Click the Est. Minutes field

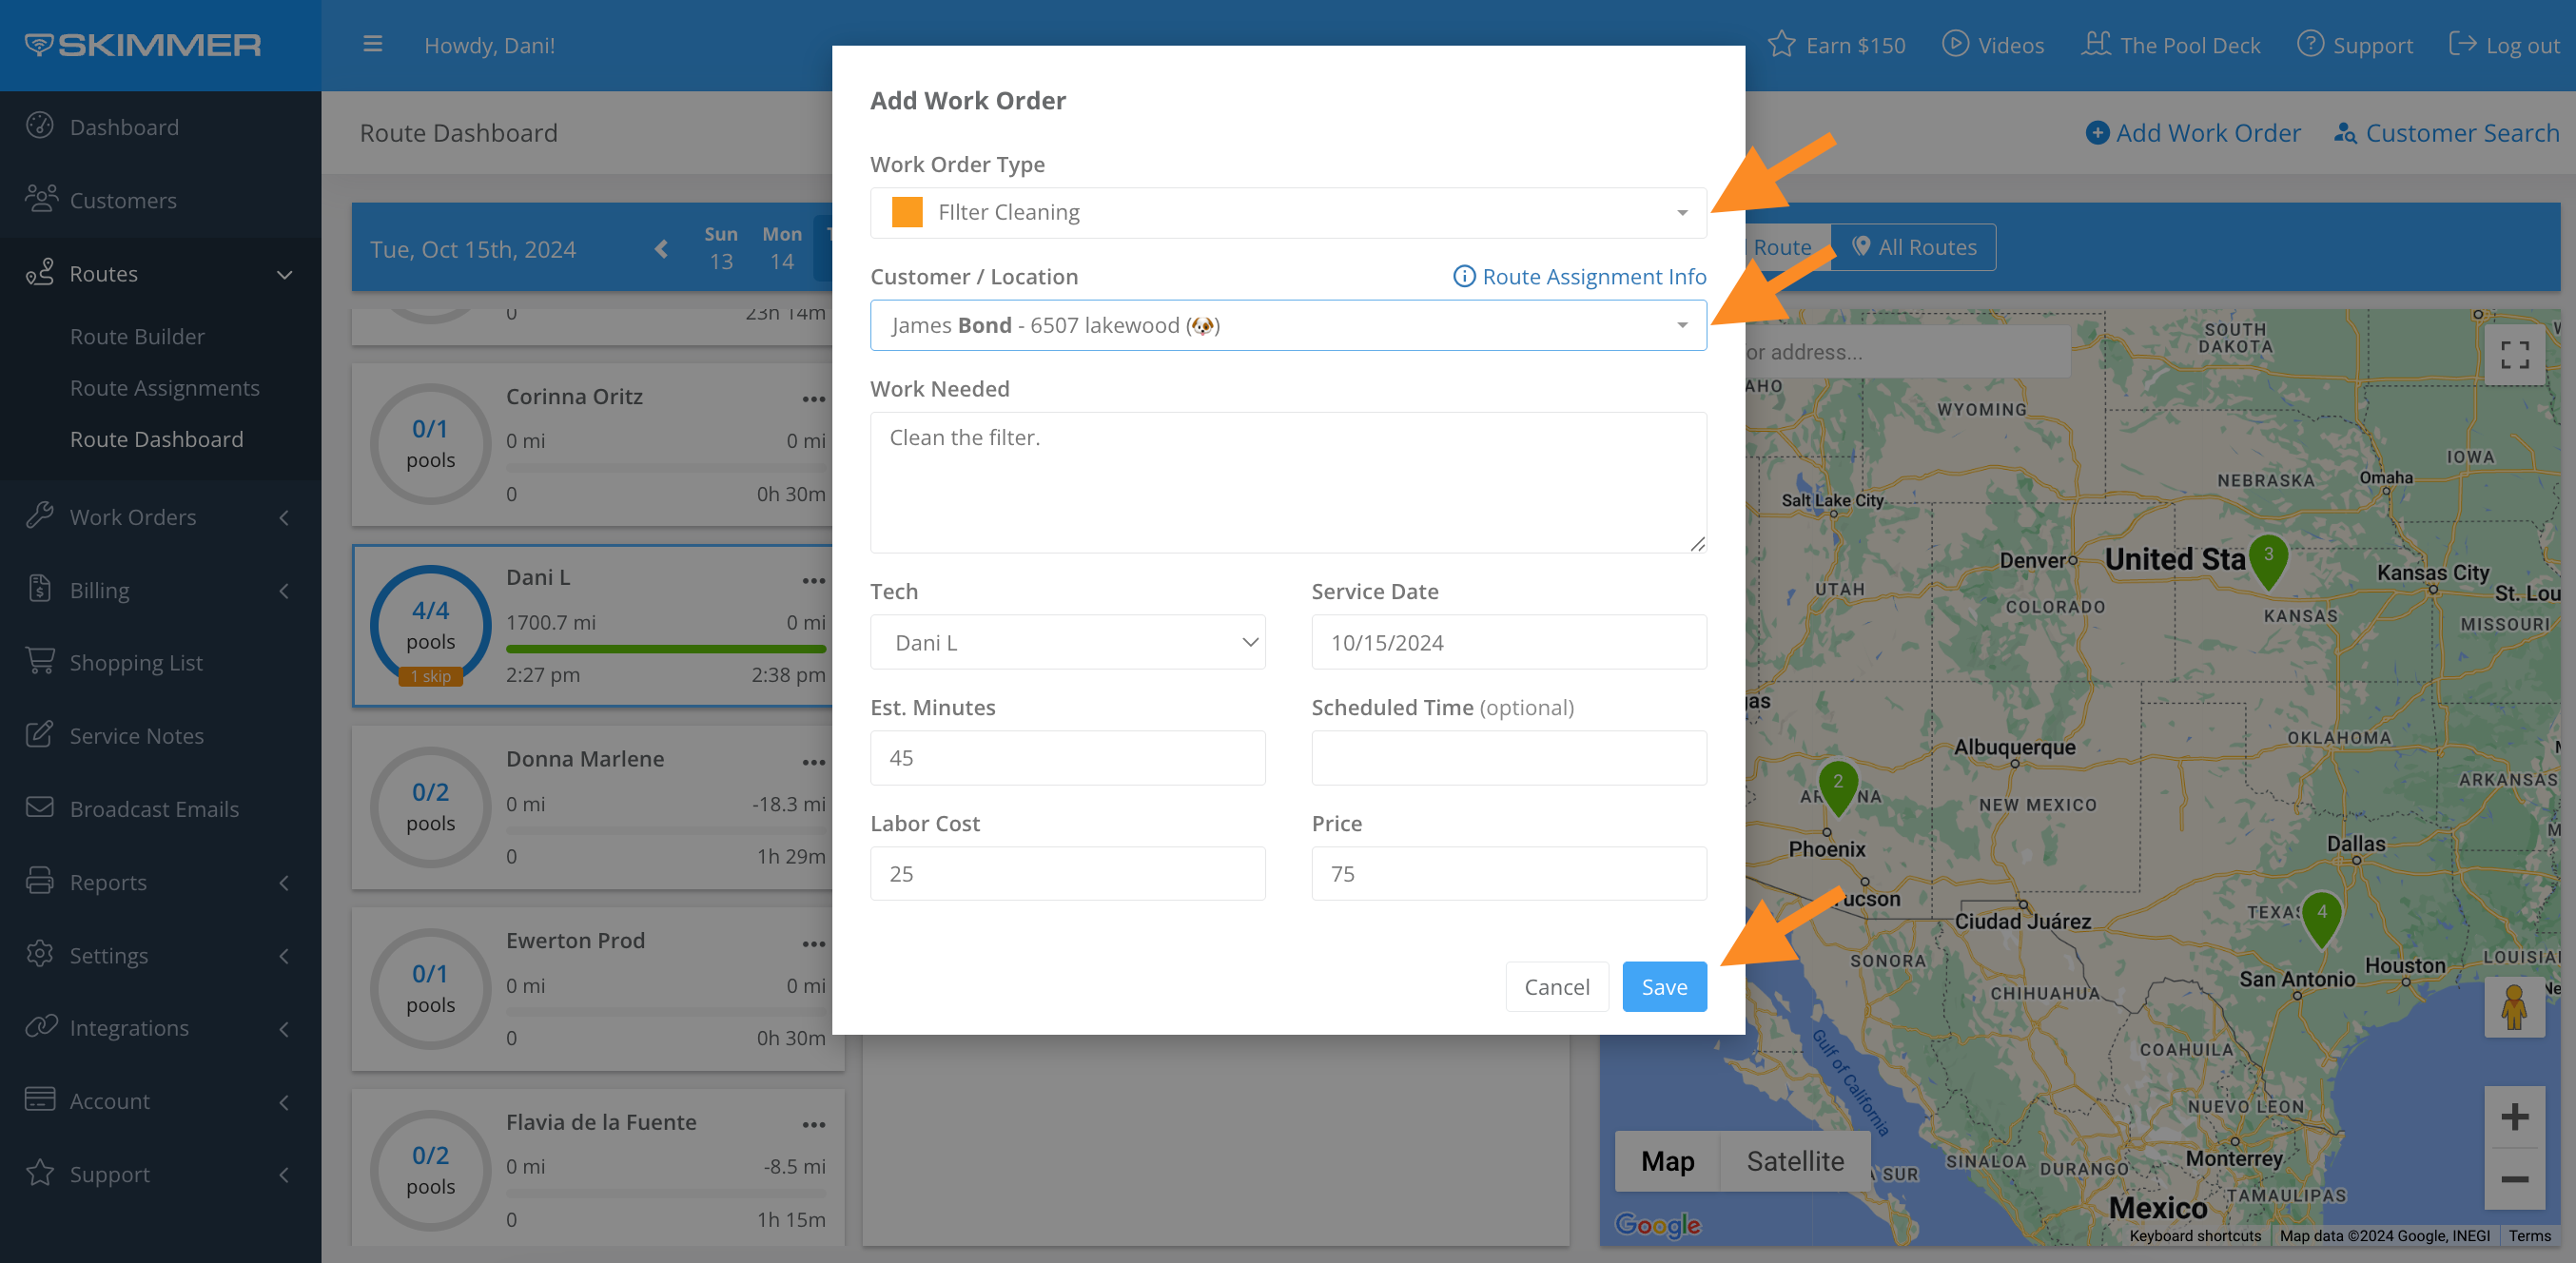(1067, 758)
